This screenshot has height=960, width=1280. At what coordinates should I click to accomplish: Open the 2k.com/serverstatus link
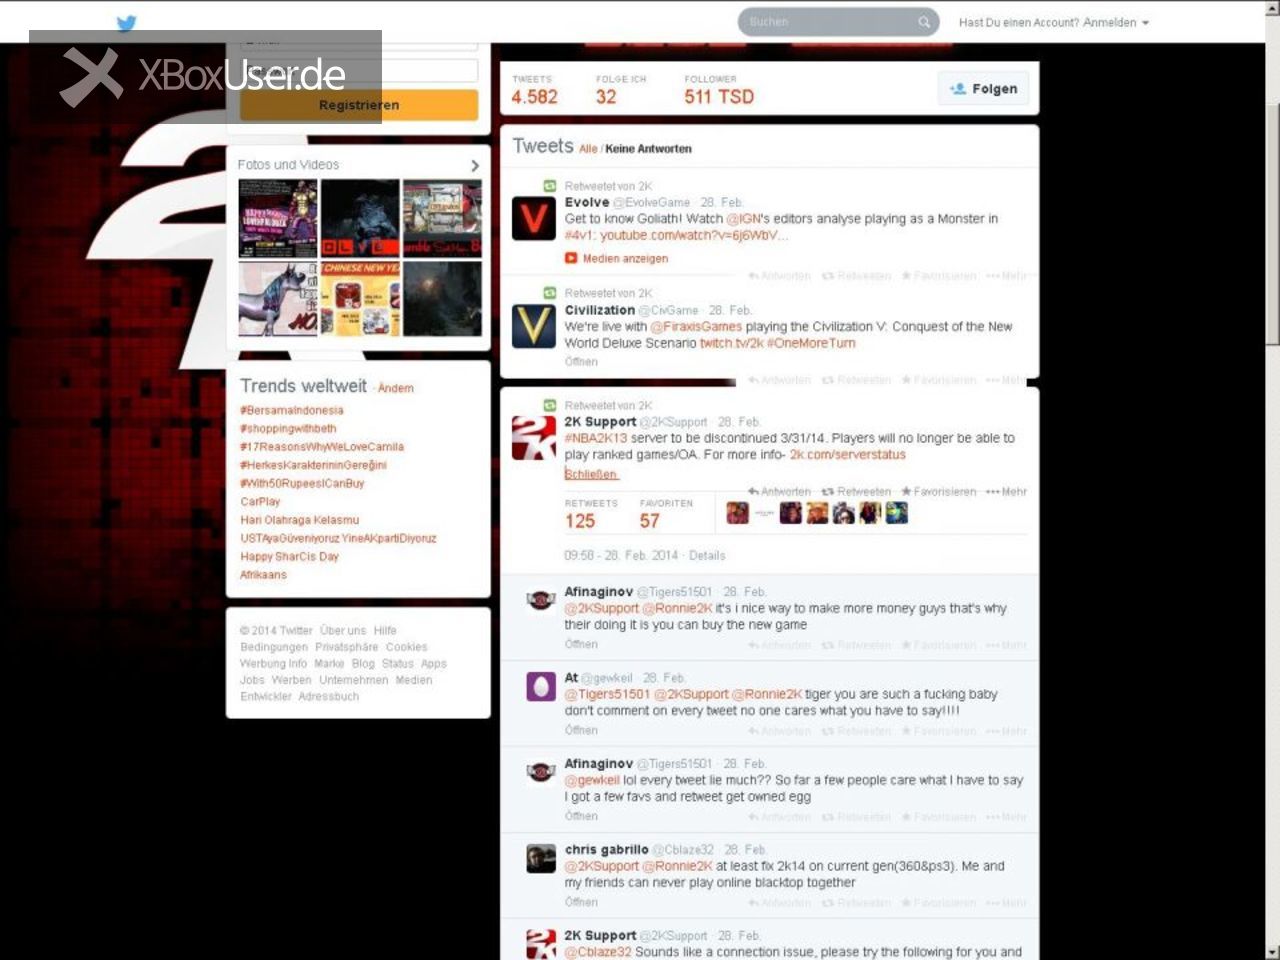click(847, 455)
